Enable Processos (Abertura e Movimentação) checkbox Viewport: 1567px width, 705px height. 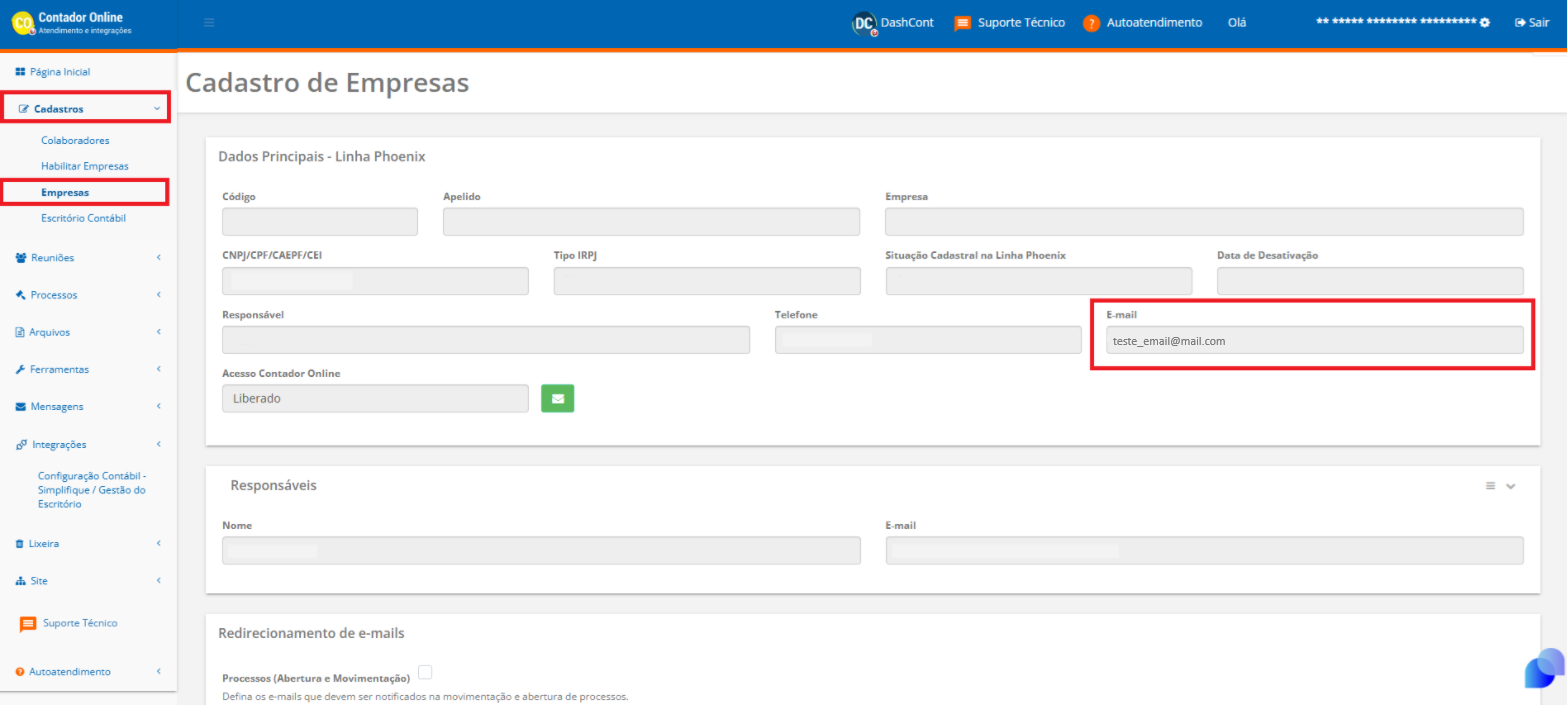(425, 672)
